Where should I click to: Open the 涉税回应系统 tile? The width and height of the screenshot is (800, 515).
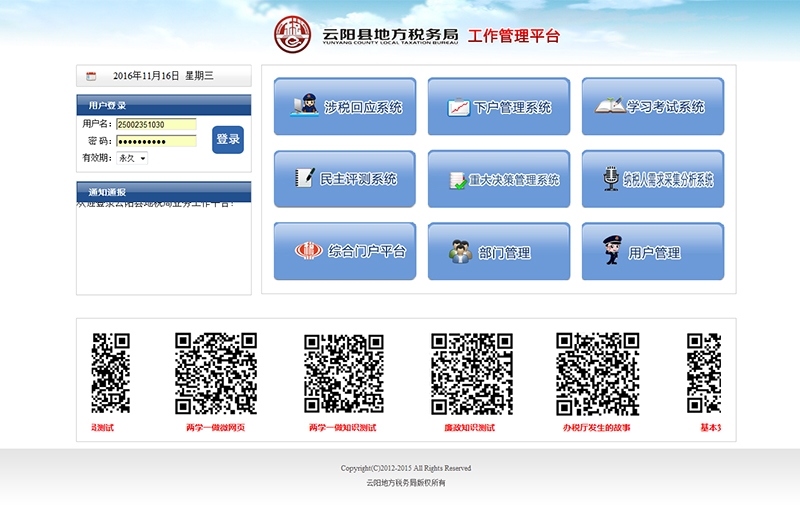coord(345,106)
